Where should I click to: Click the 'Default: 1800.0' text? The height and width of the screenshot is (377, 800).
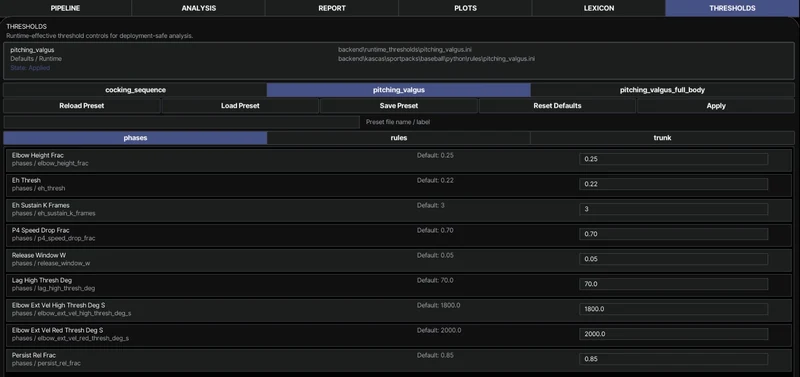[439, 305]
